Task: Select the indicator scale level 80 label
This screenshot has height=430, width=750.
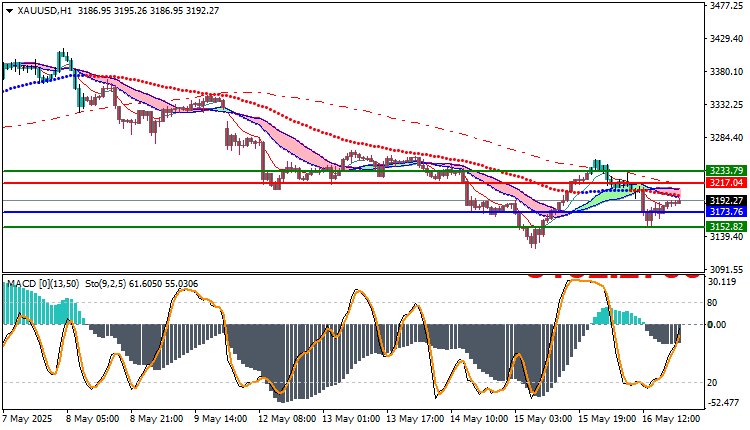Action: point(712,303)
